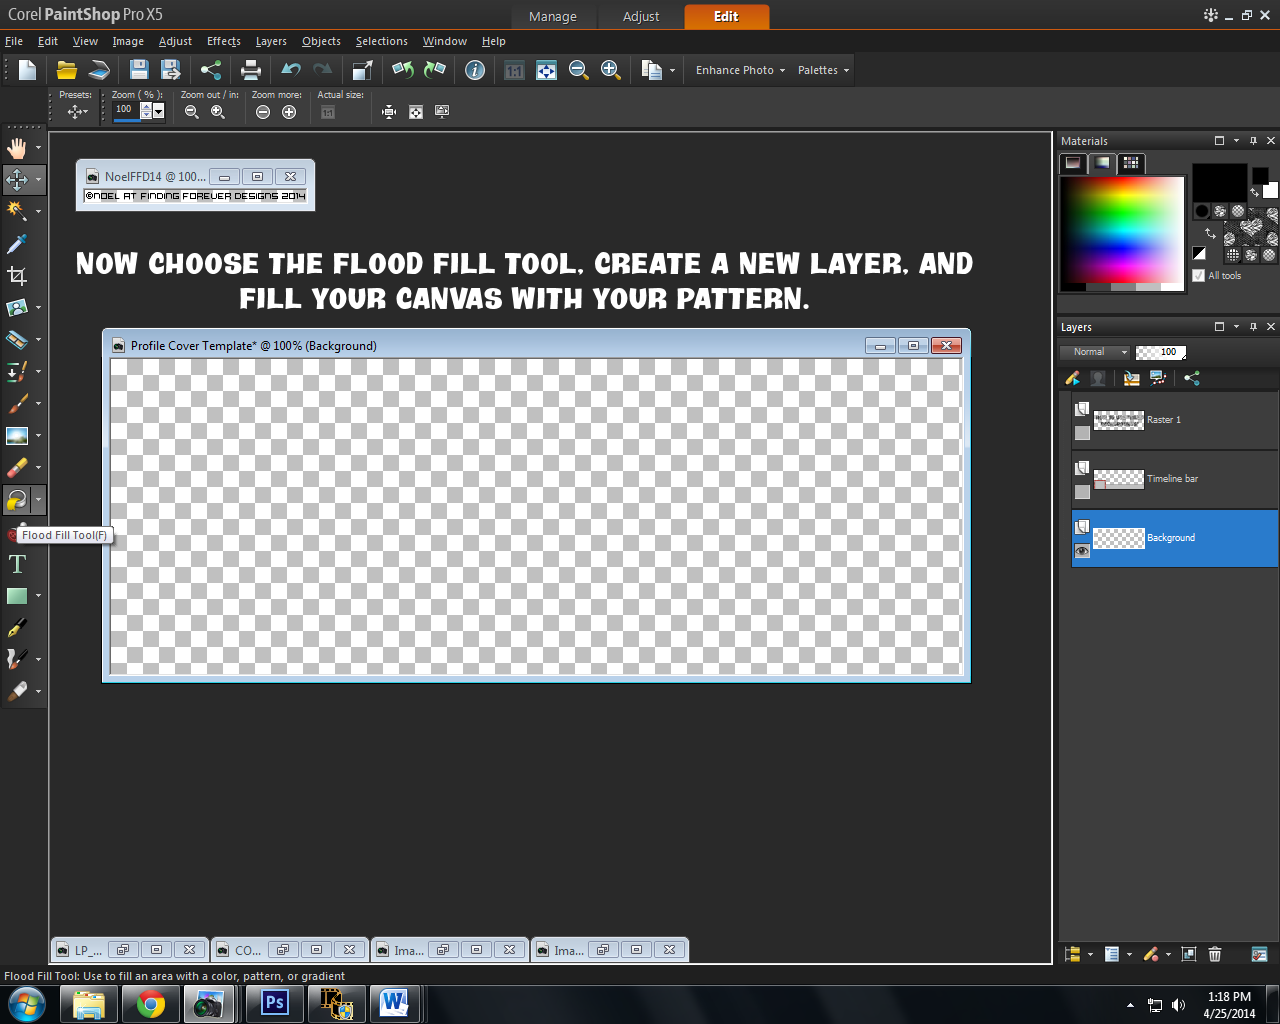Uncheck the All tools checkbox
Image resolution: width=1280 pixels, height=1024 pixels.
(x=1197, y=275)
